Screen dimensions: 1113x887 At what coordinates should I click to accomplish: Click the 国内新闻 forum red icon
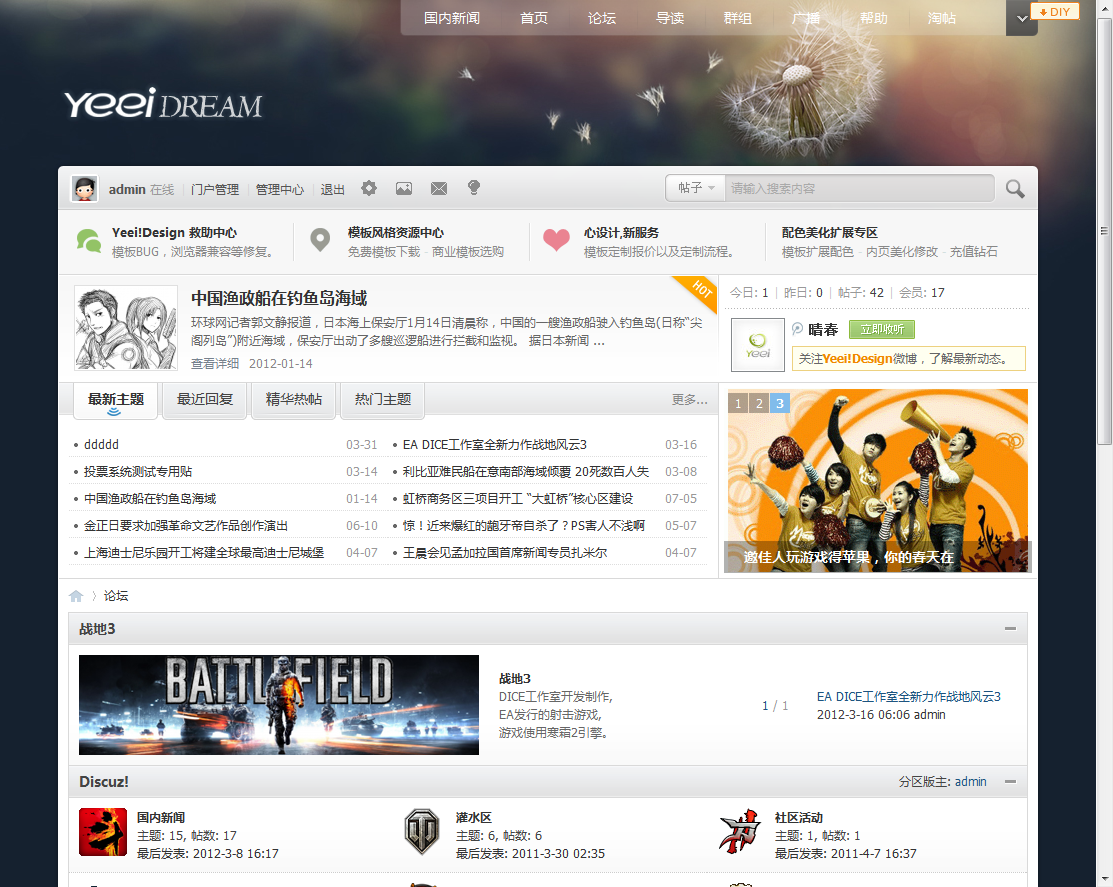tap(103, 832)
